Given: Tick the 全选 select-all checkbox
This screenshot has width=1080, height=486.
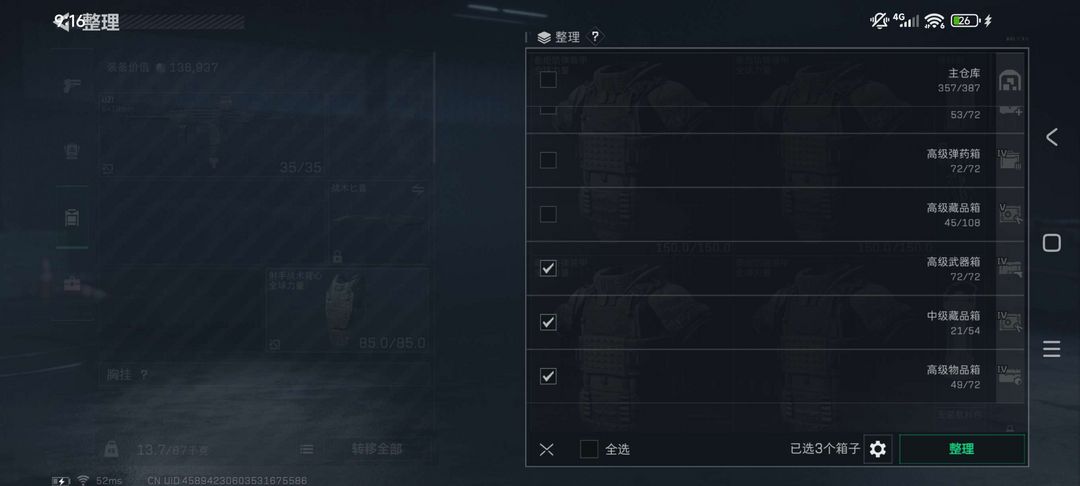Looking at the screenshot, I should [x=589, y=450].
